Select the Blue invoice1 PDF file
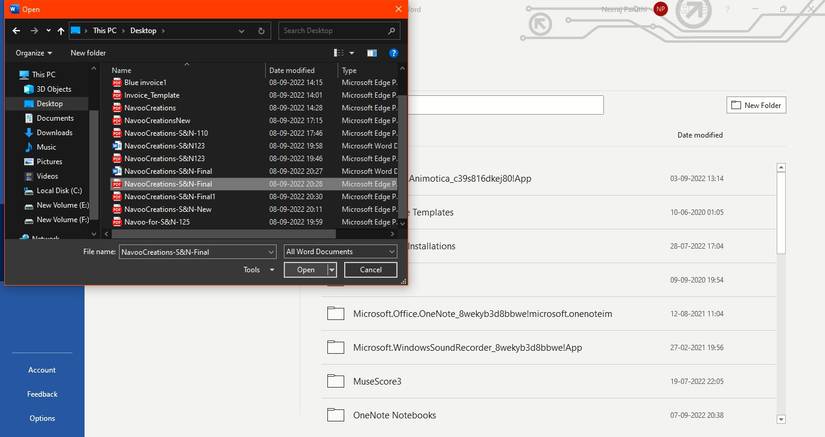 pyautogui.click(x=254, y=83)
